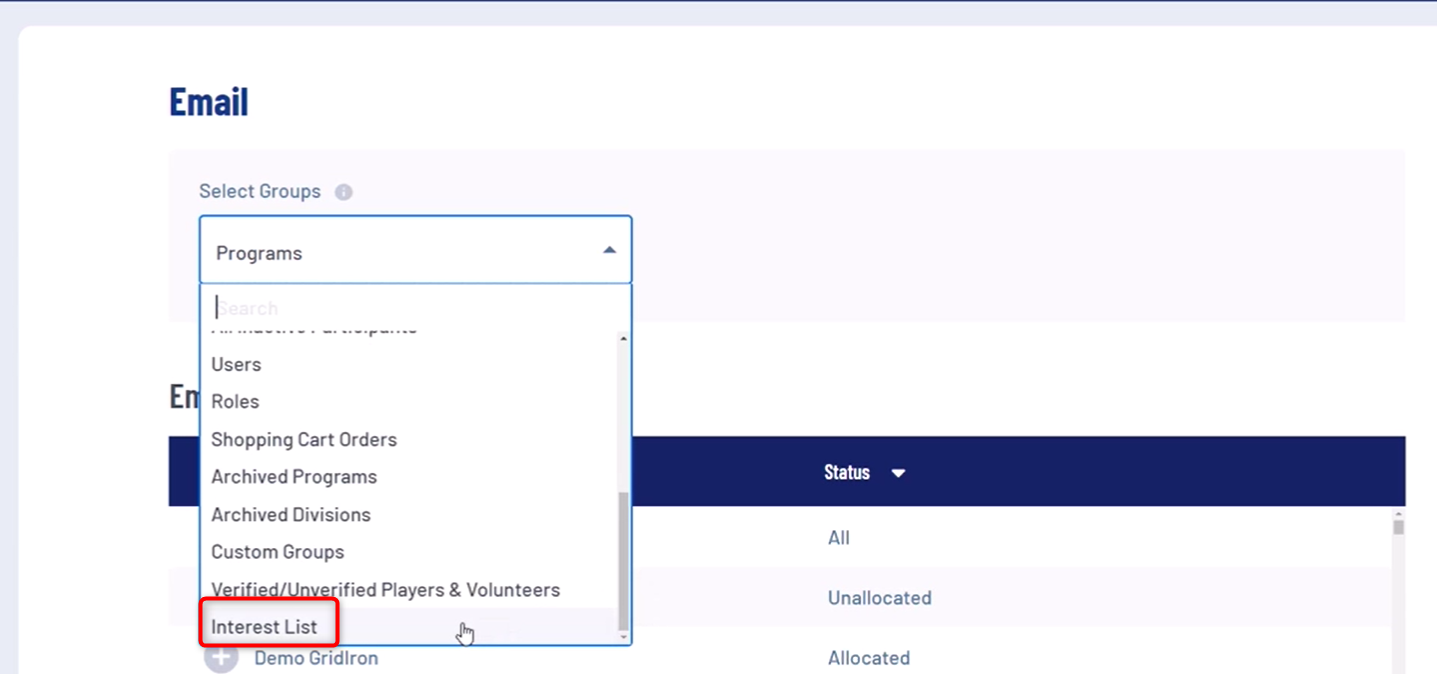This screenshot has height=674, width=1437.
Task: Click the email table scrollbar up arrow
Action: 1398,515
